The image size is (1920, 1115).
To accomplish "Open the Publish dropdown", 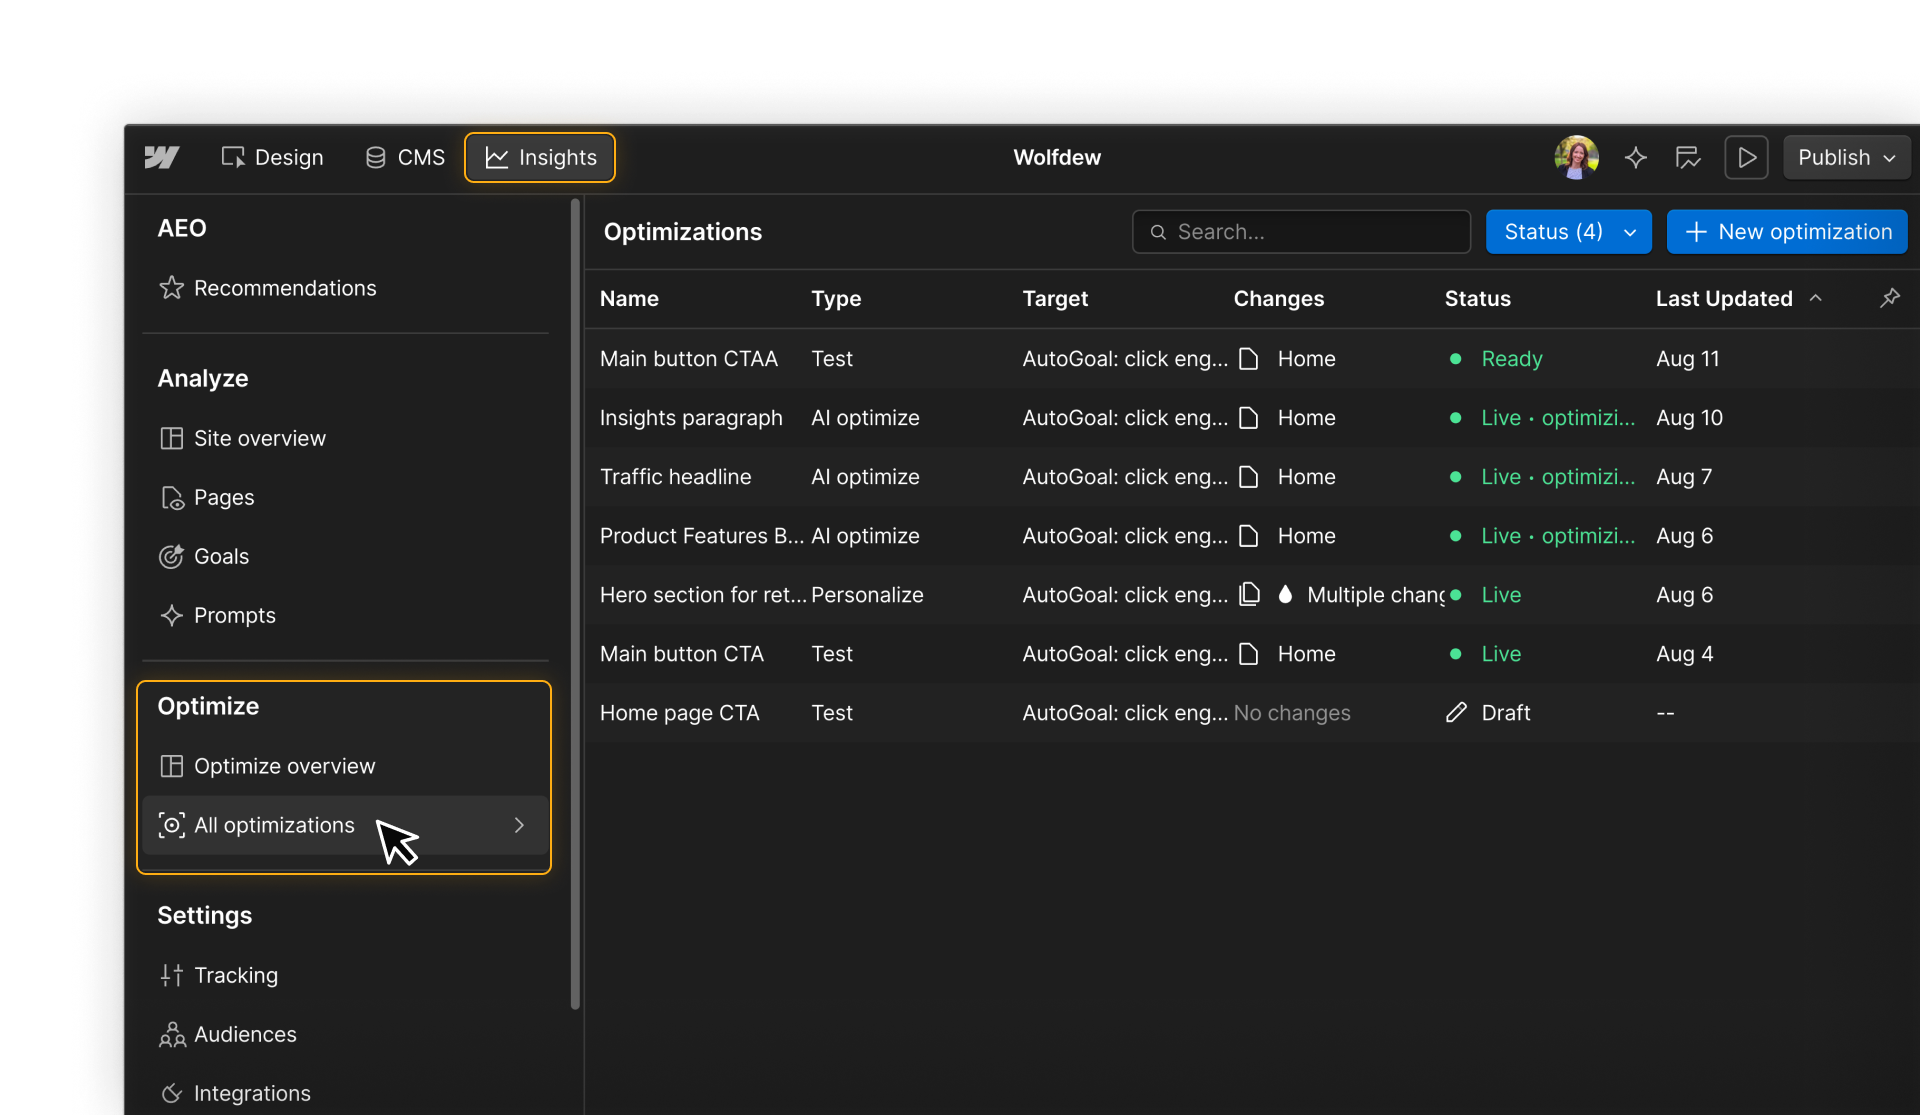I will point(1846,157).
